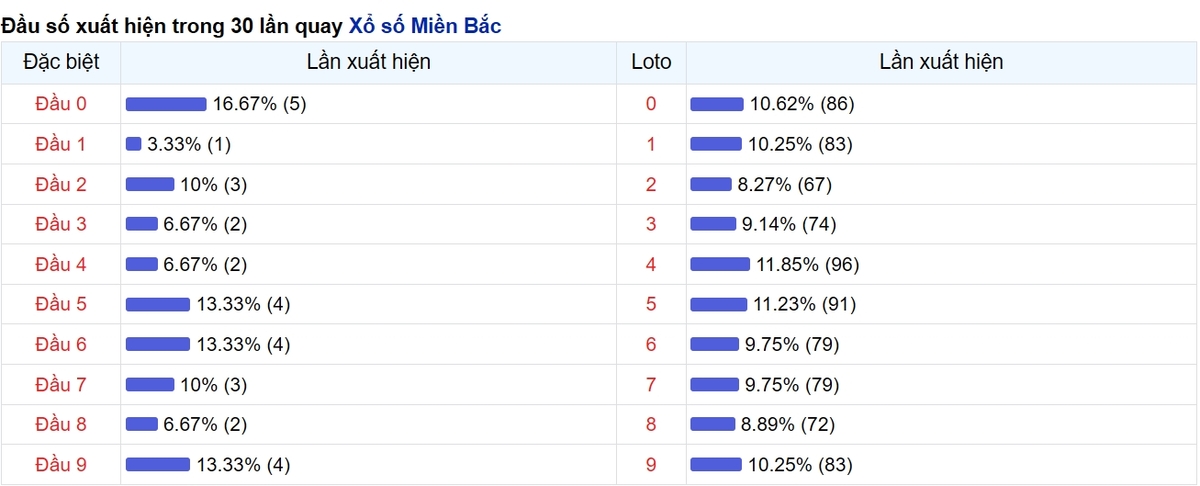Click the Đầu 7 10% bar
The height and width of the screenshot is (486, 1200).
150,384
